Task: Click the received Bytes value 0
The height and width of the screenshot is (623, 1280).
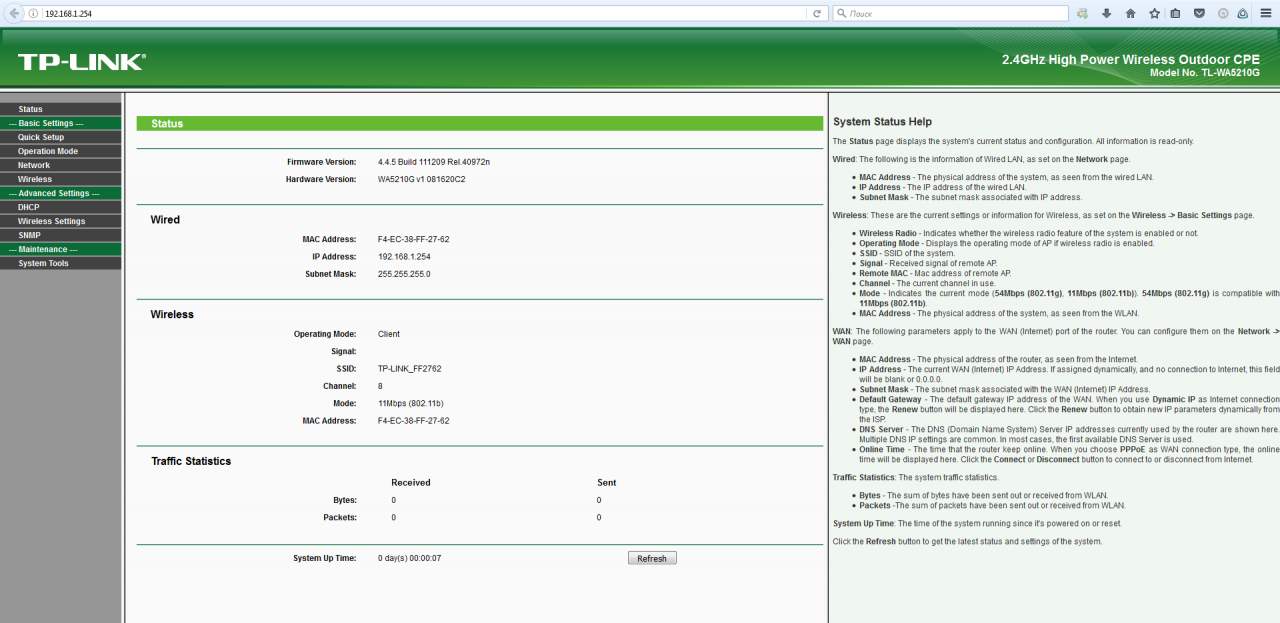Action: tap(393, 499)
